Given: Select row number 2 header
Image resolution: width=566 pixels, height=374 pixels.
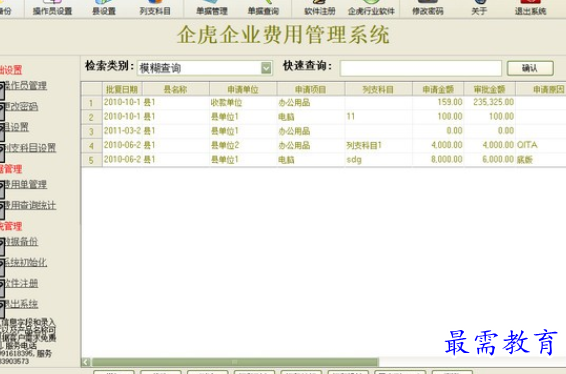Looking at the screenshot, I should [92, 117].
